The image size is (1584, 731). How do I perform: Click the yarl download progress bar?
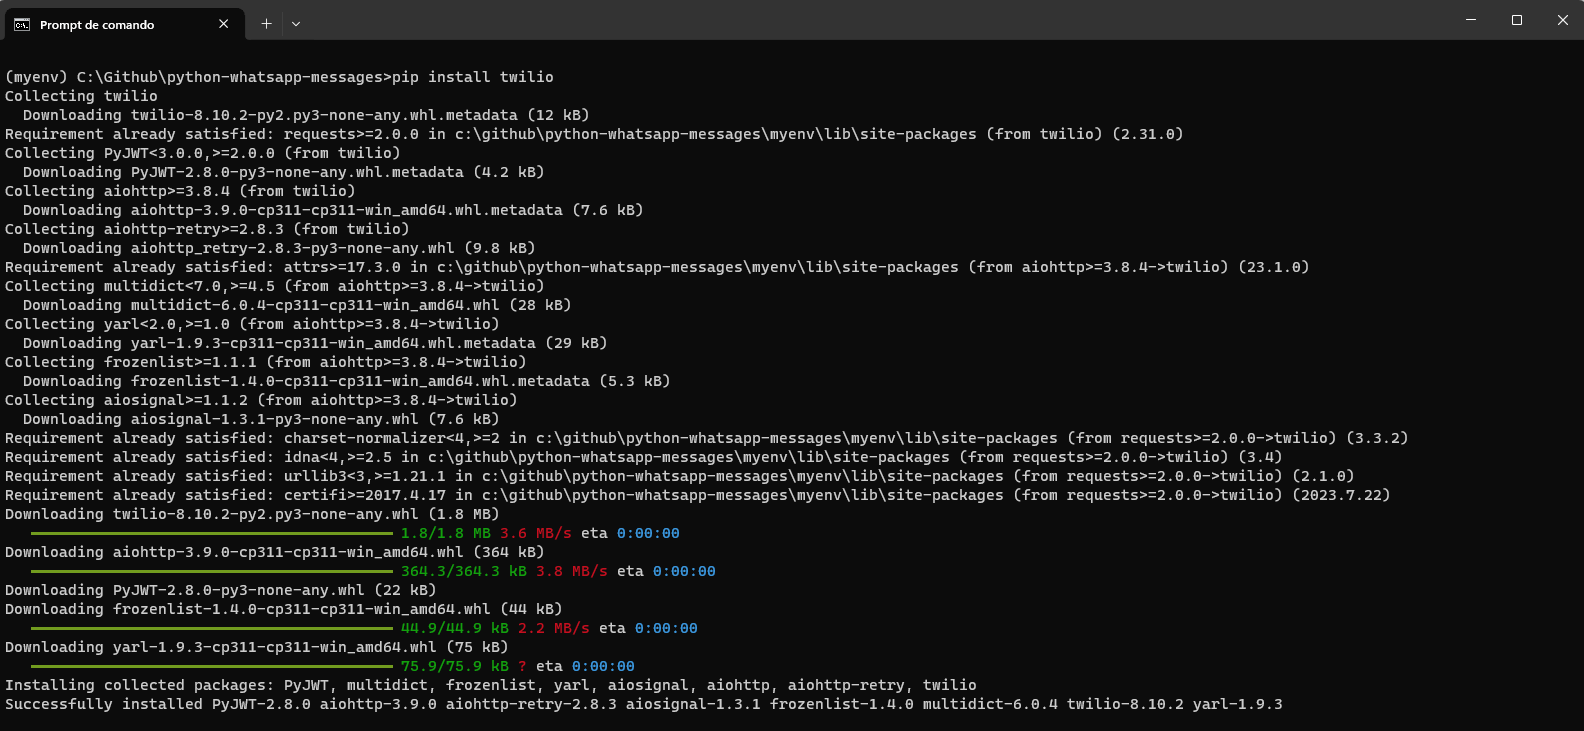click(x=210, y=666)
